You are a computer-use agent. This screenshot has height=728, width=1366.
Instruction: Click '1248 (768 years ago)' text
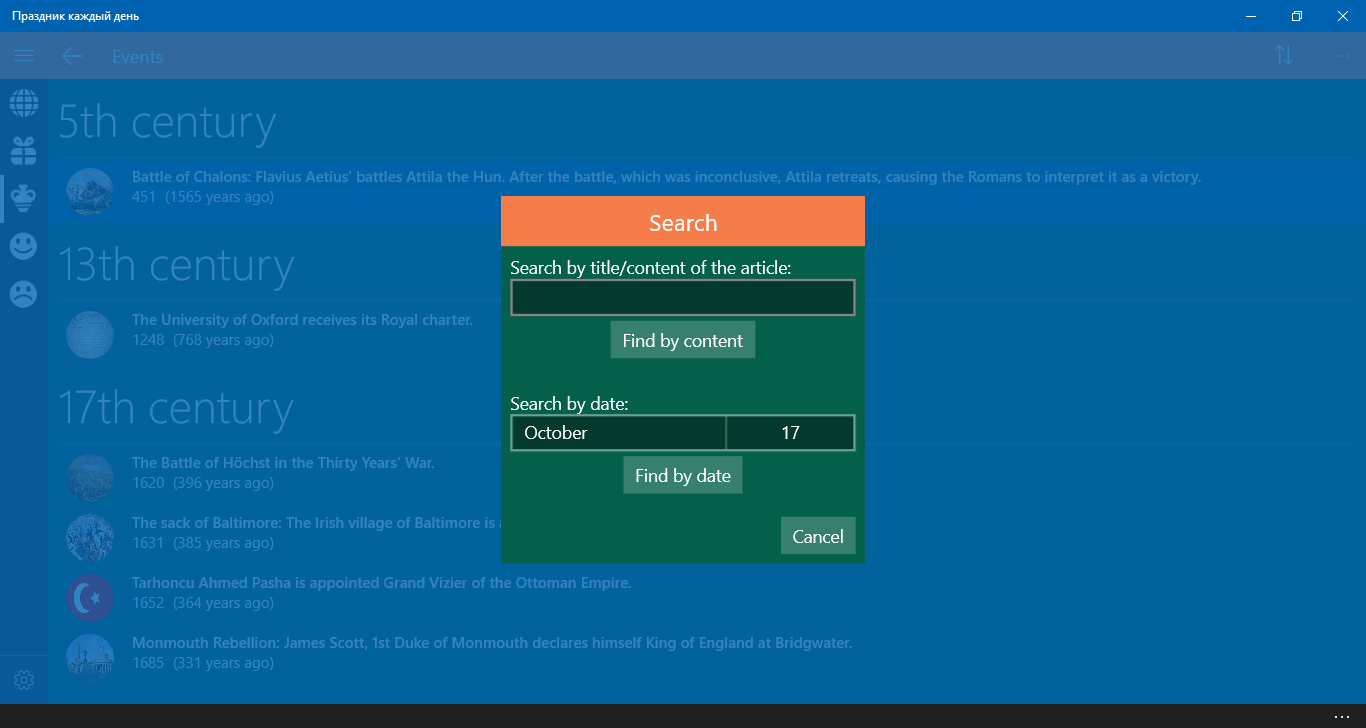click(203, 340)
